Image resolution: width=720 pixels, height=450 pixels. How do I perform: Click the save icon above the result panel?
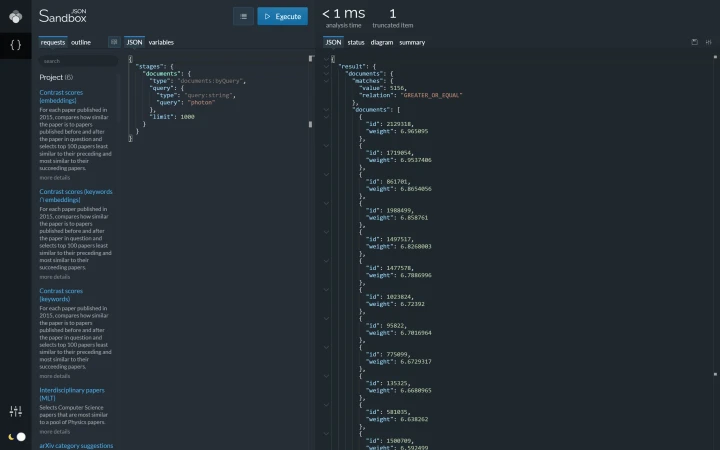tap(694, 42)
